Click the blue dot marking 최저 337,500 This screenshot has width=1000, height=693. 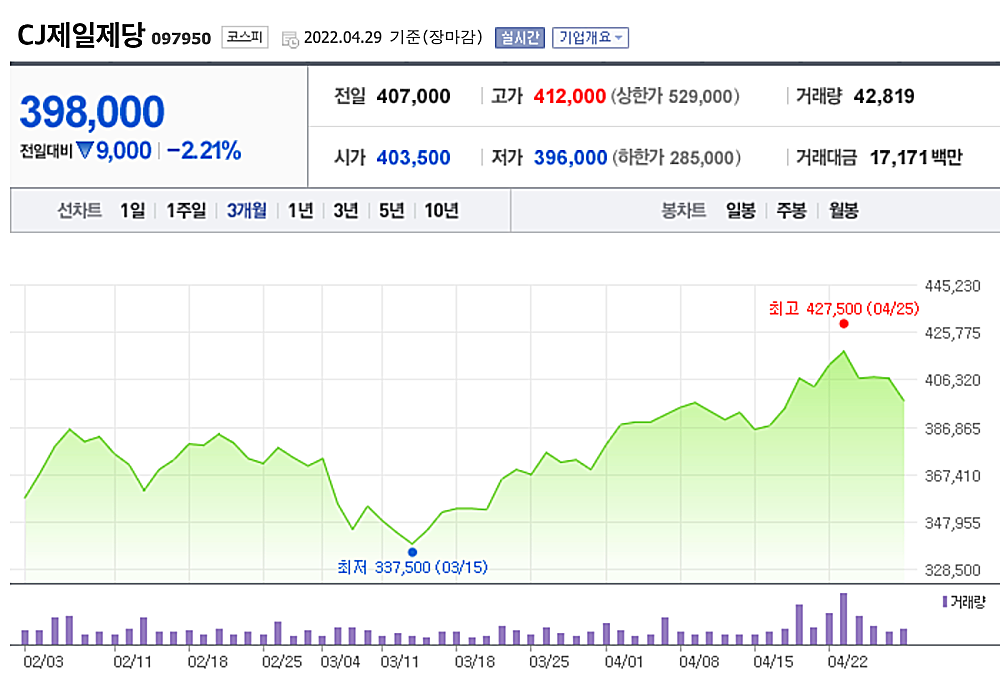click(x=412, y=551)
